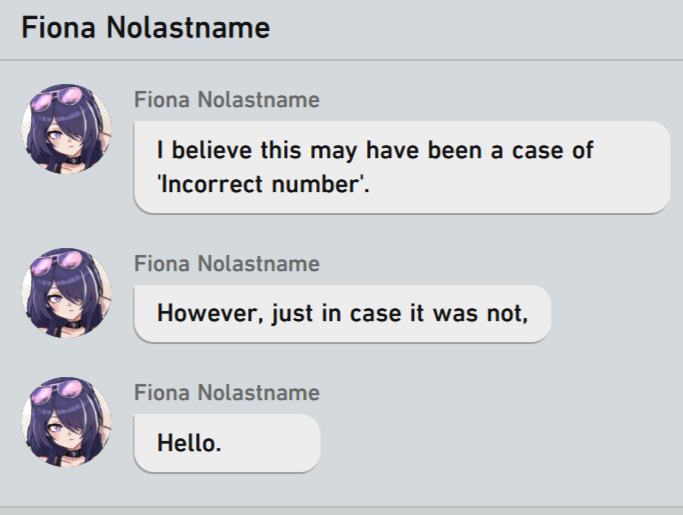
Task: Click the divider line below the 'Hello.' message
Action: [x=341, y=506]
